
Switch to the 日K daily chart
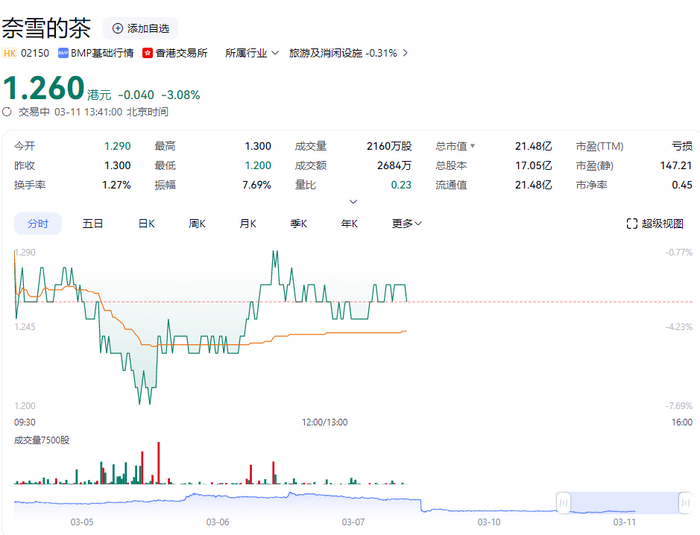[146, 223]
